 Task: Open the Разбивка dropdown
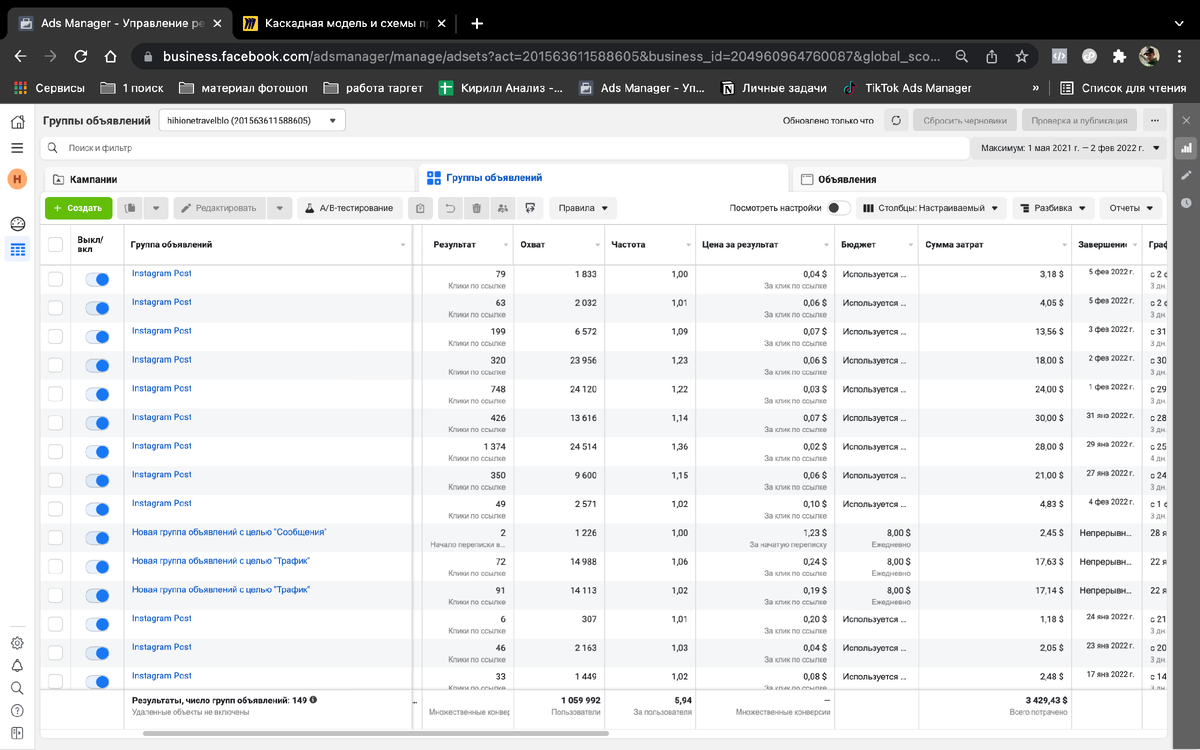click(x=1053, y=208)
